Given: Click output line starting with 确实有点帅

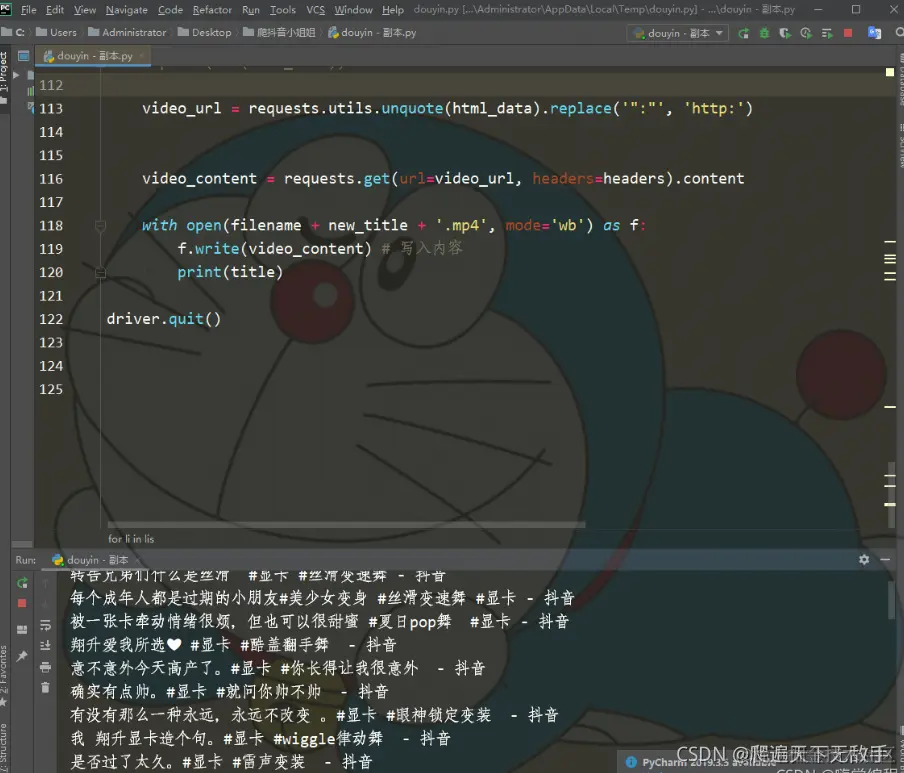Looking at the screenshot, I should pyautogui.click(x=229, y=692).
